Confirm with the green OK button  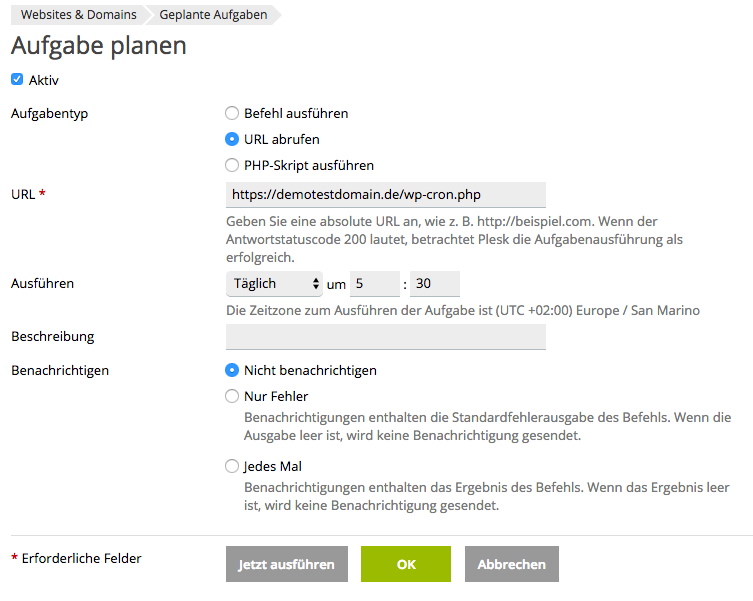(x=406, y=564)
